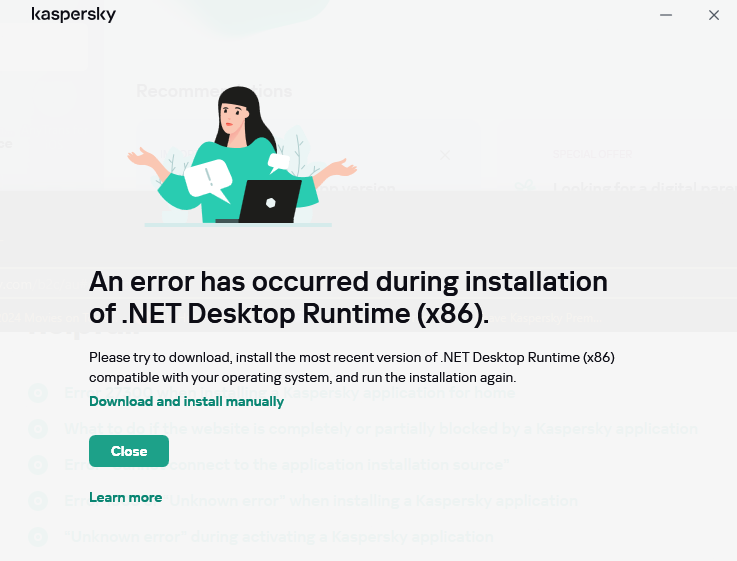Click the Kaspersky logo
Screen dimensions: 737x561
coord(73,15)
